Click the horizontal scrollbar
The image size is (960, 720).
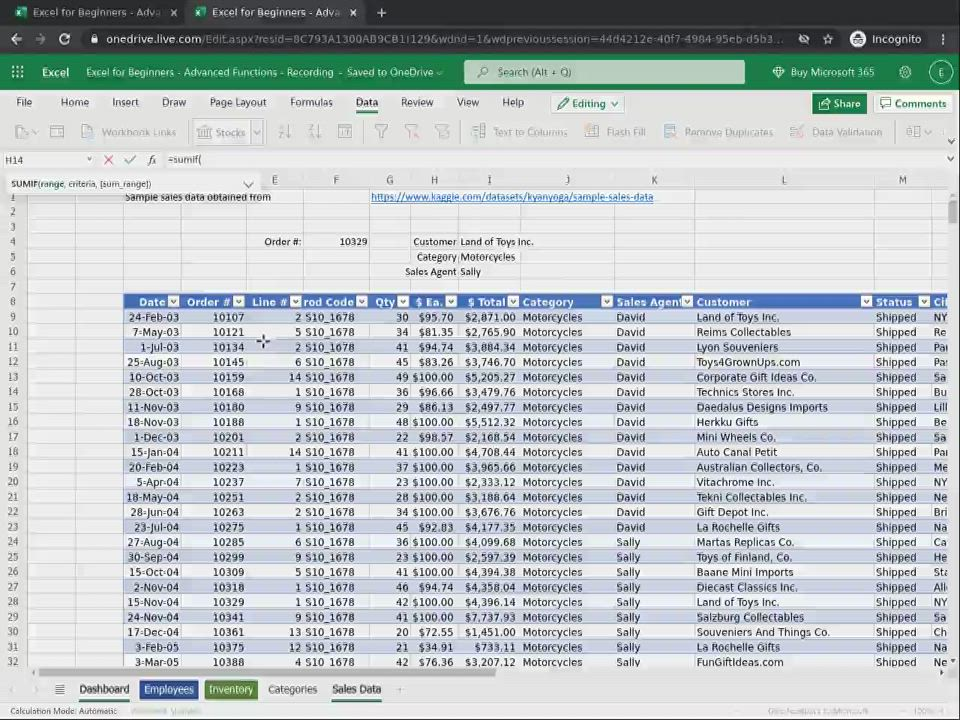click(266, 672)
